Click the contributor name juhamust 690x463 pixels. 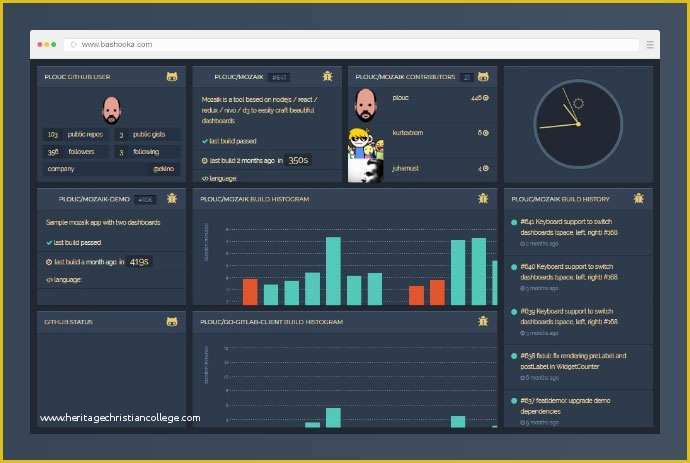tap(405, 168)
